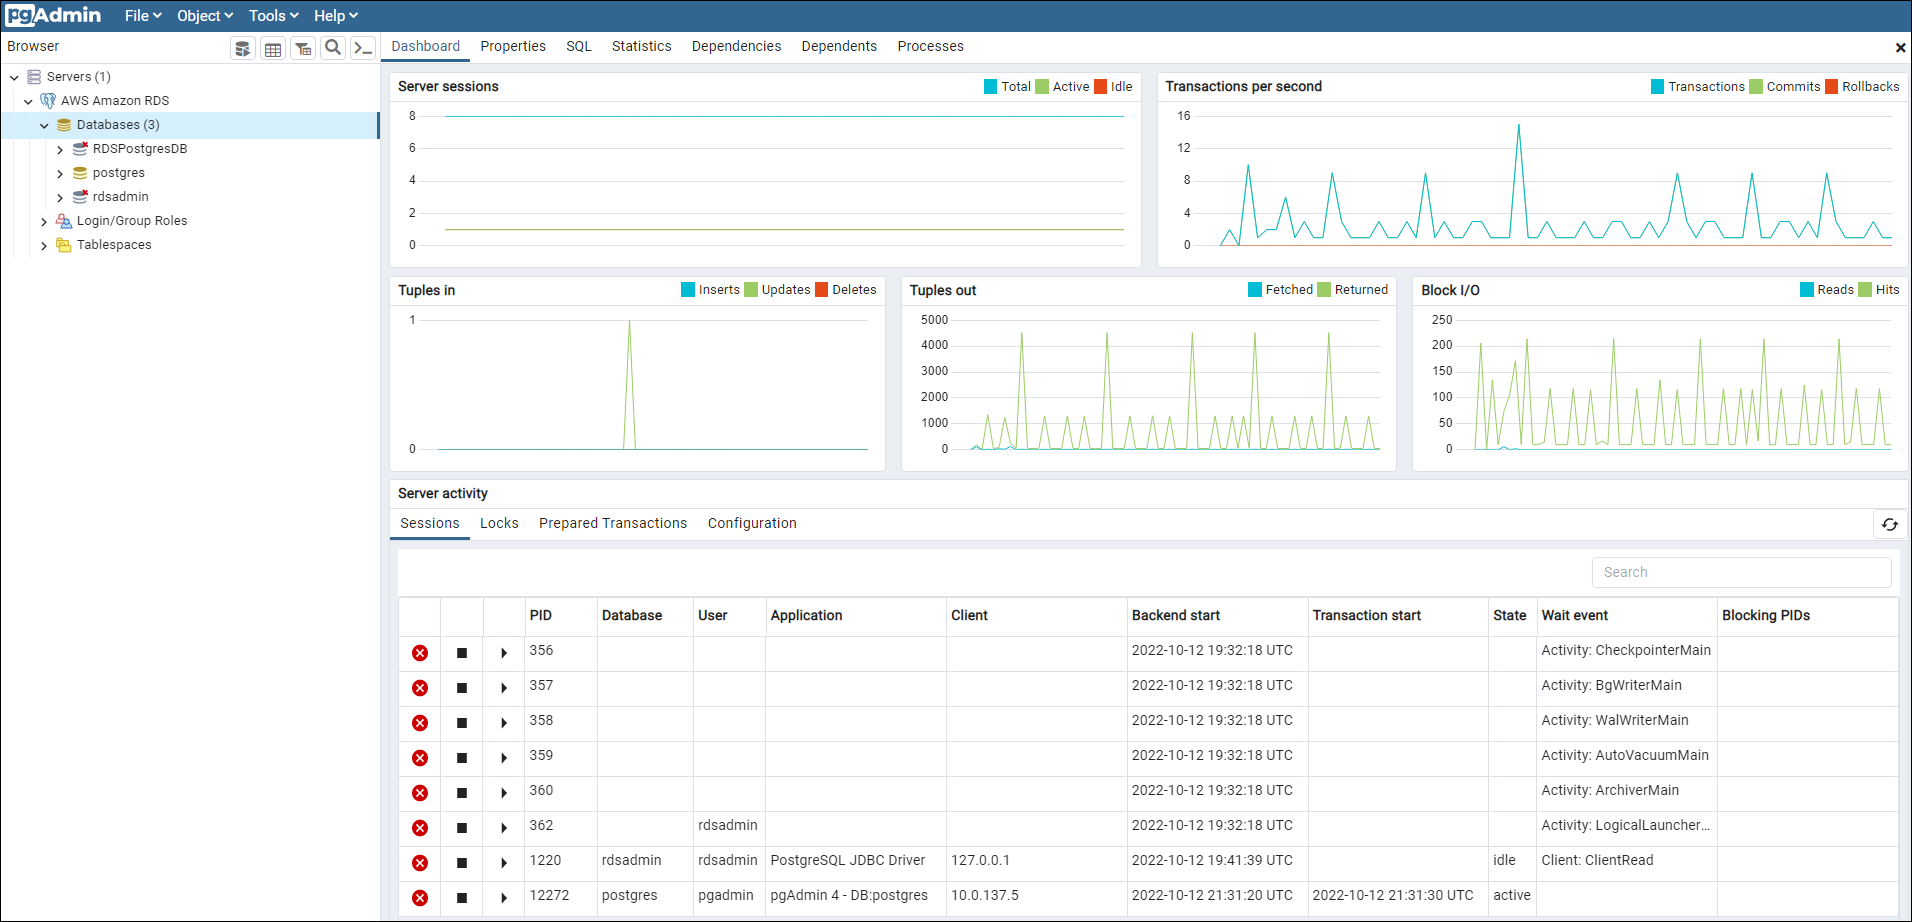Image resolution: width=1912 pixels, height=922 pixels.
Task: Sort sessions by Wait event column header
Action: tap(1626, 616)
